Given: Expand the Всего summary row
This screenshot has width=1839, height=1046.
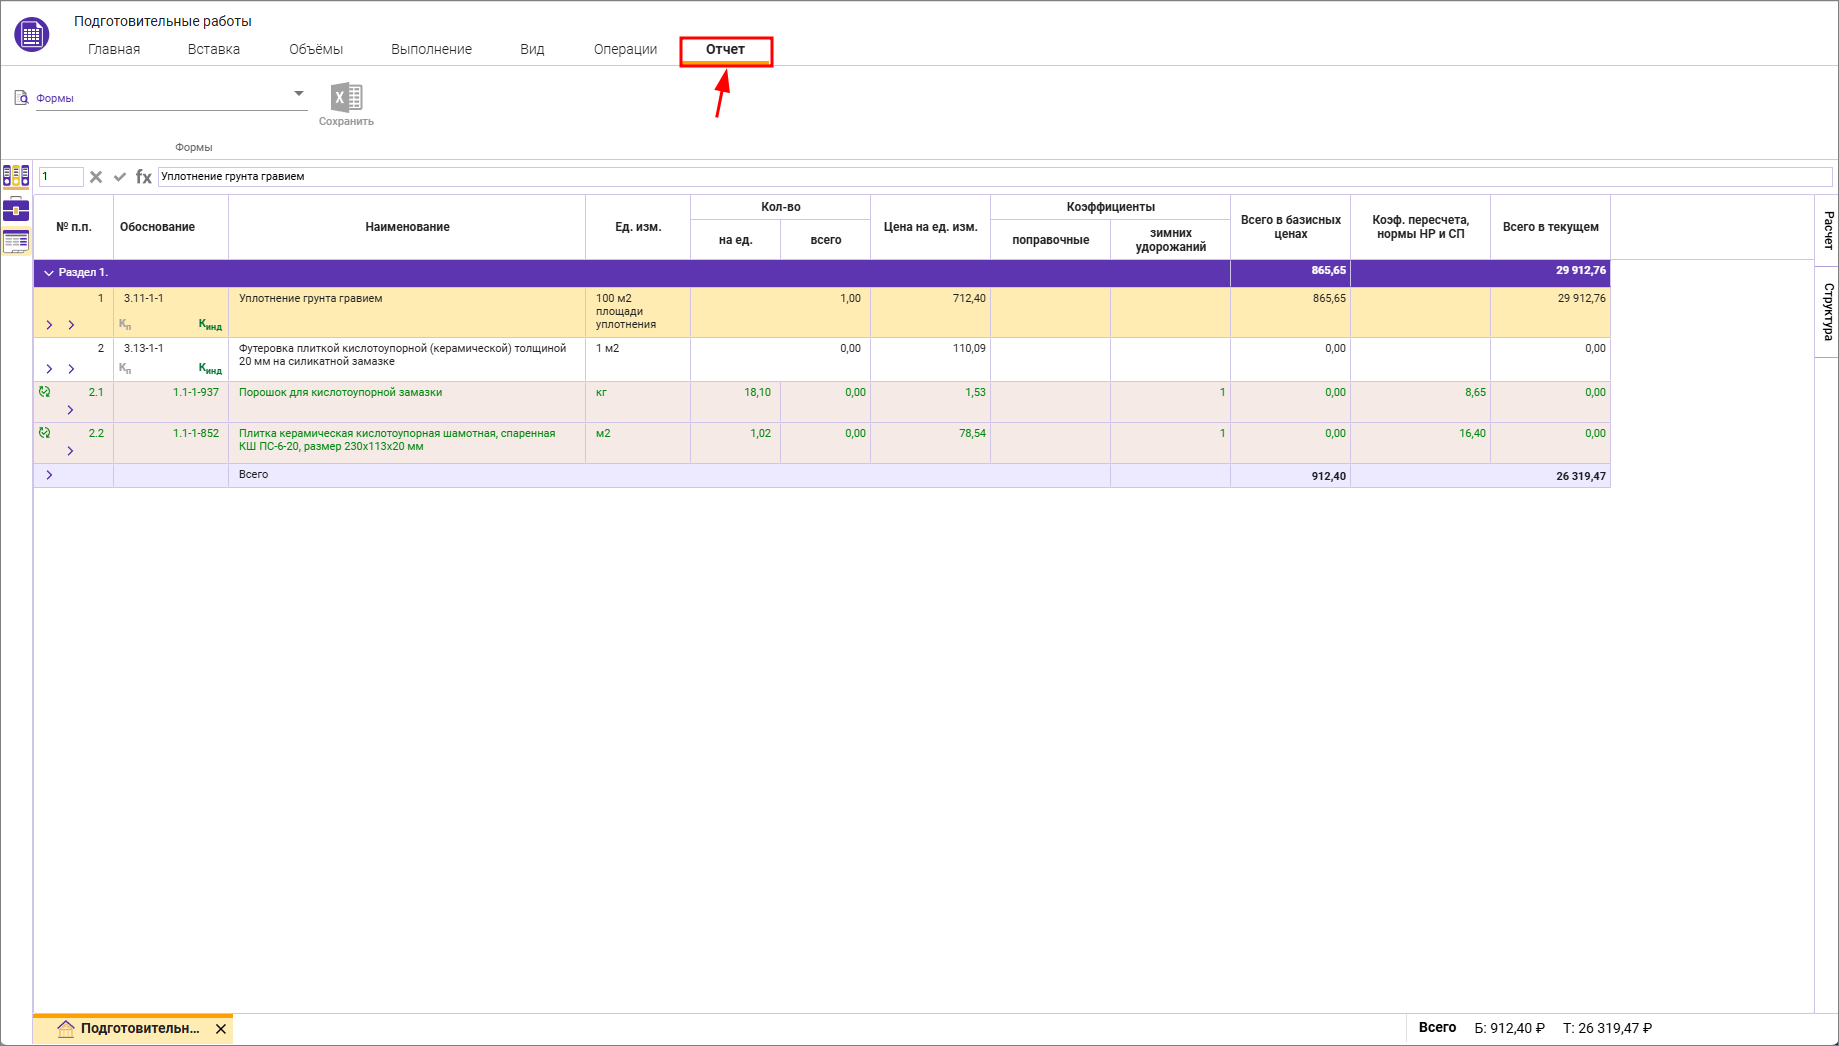Looking at the screenshot, I should pyautogui.click(x=49, y=475).
